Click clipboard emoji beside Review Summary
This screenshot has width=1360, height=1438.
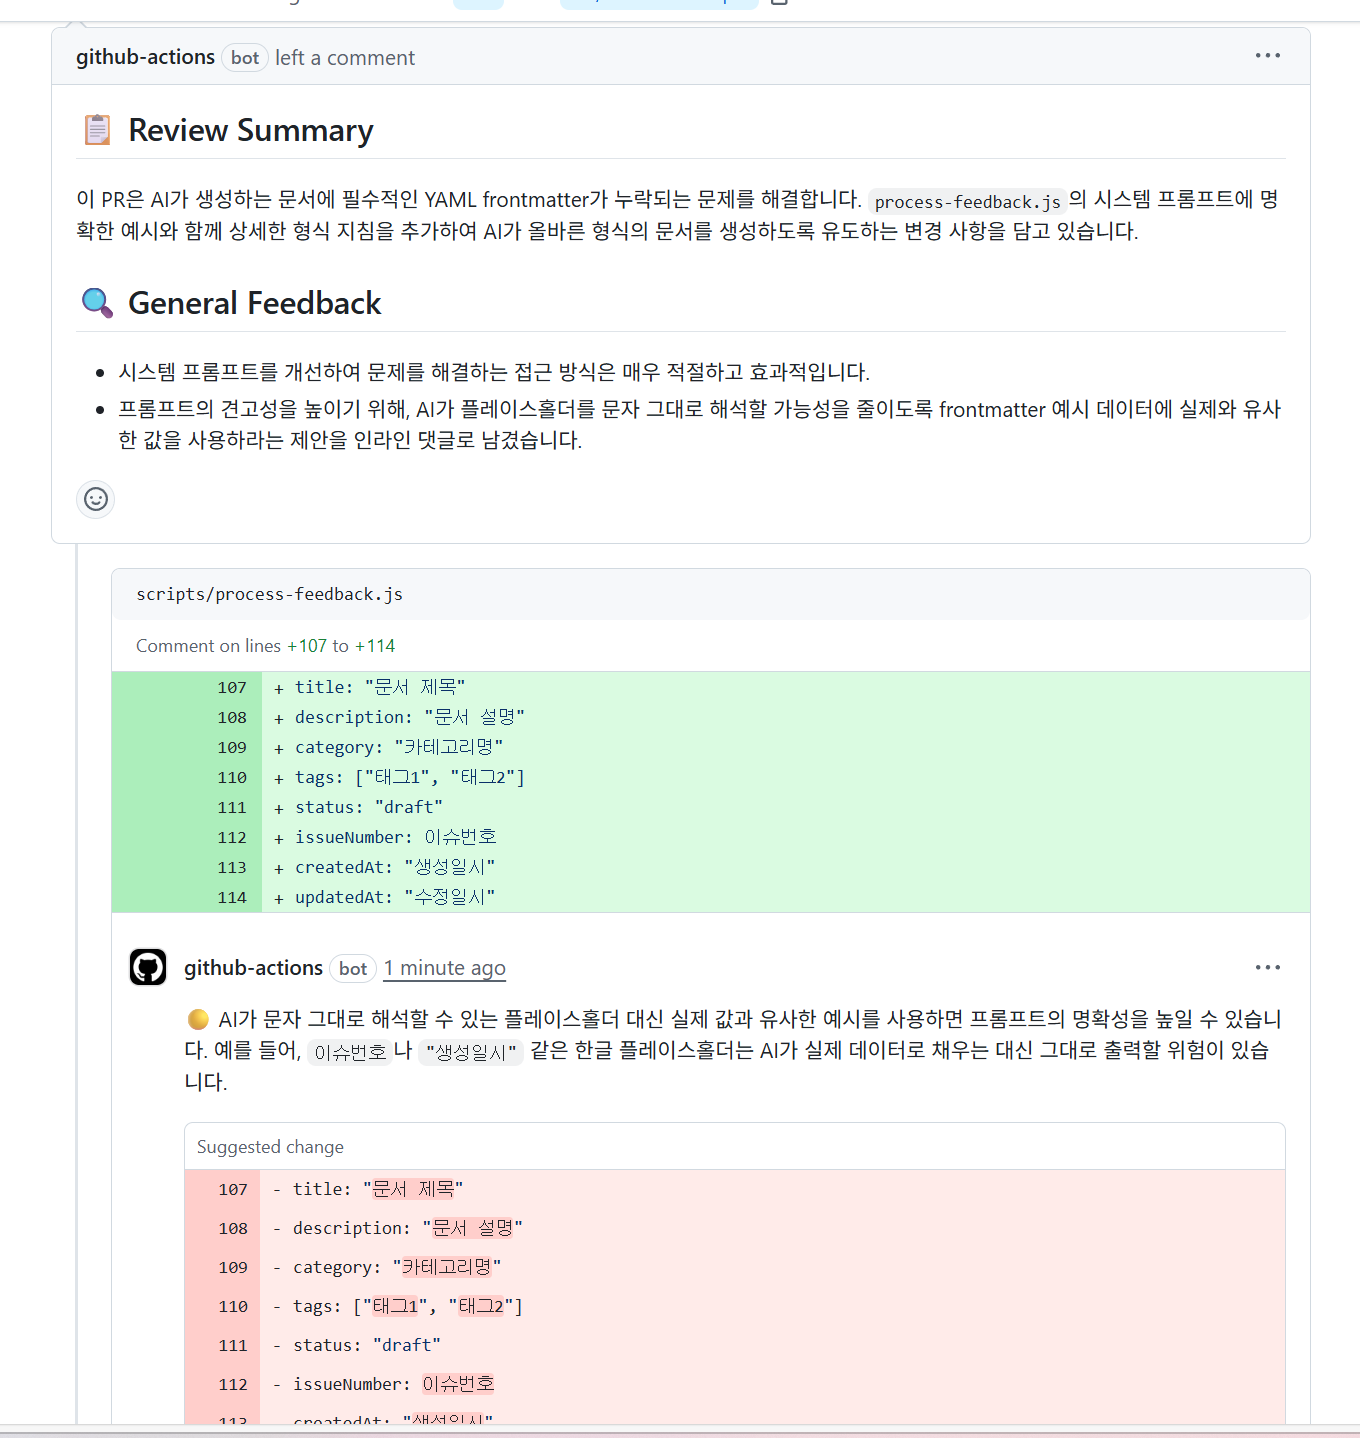coord(97,130)
